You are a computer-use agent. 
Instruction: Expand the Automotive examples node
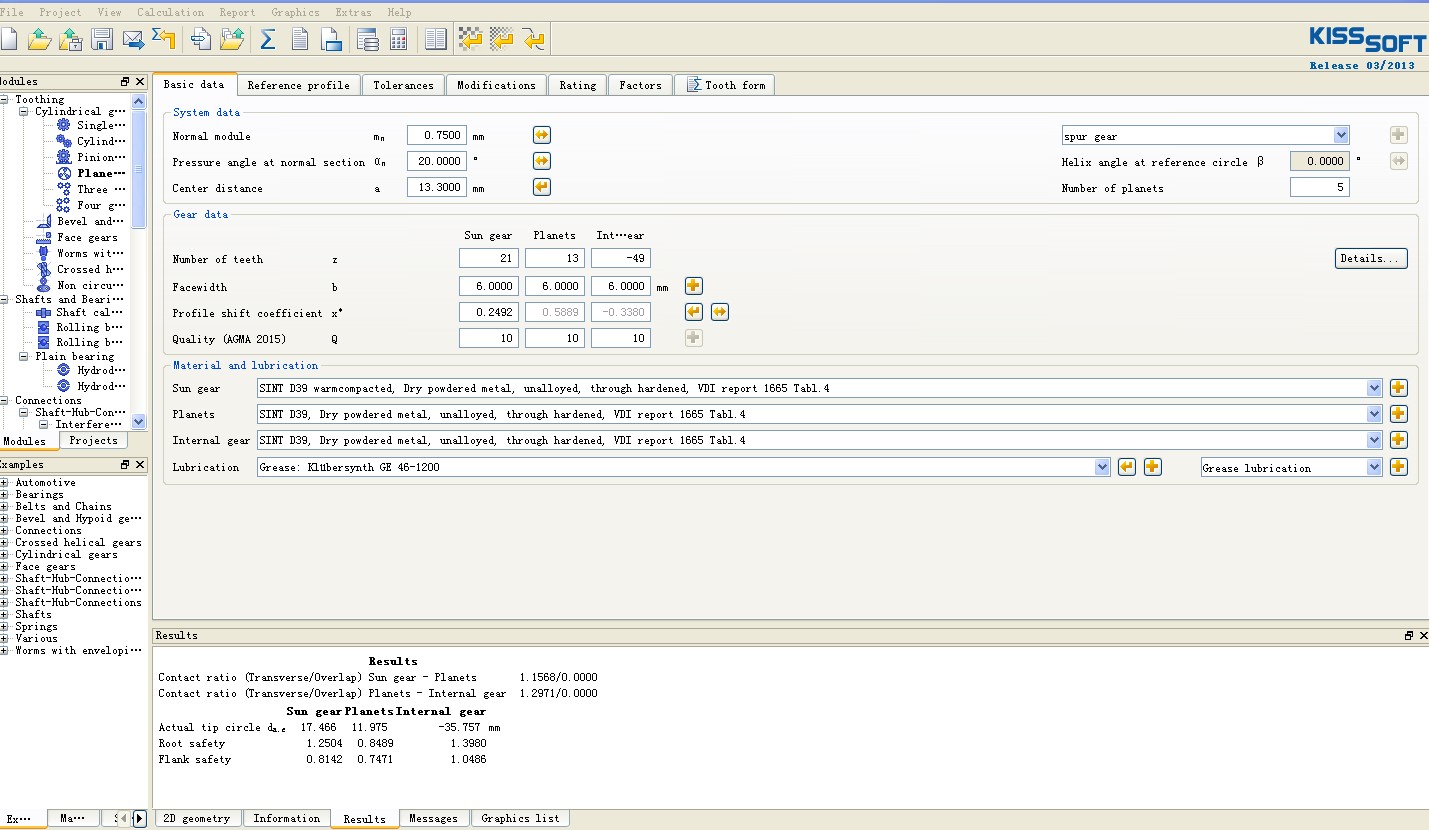point(4,482)
